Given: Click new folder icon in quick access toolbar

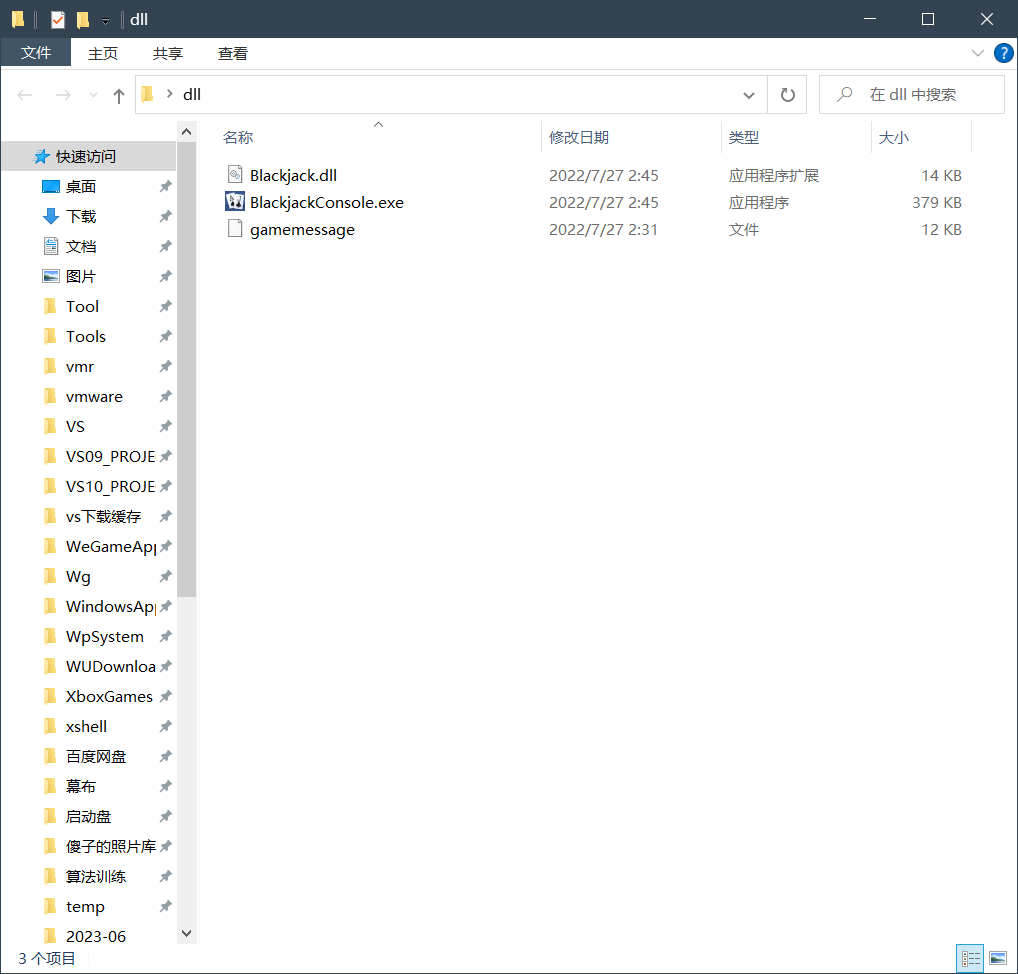Looking at the screenshot, I should [x=82, y=19].
